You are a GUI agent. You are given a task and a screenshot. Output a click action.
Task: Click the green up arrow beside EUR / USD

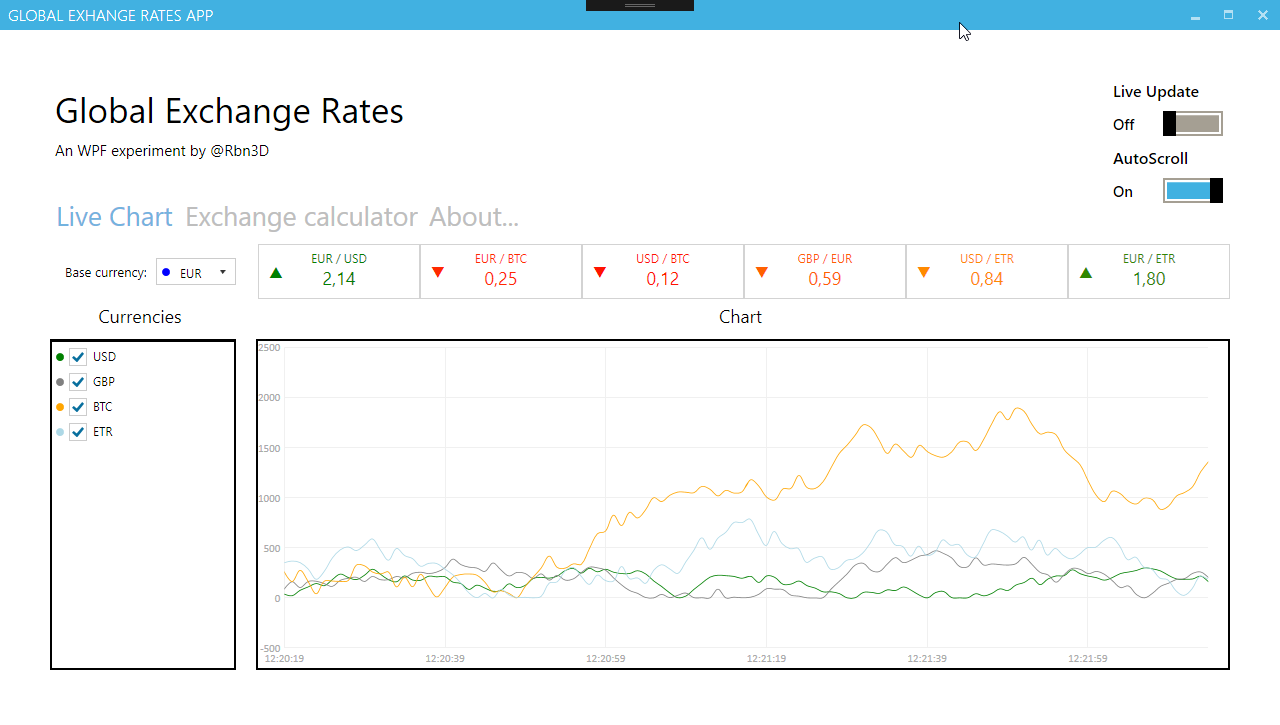[277, 272]
